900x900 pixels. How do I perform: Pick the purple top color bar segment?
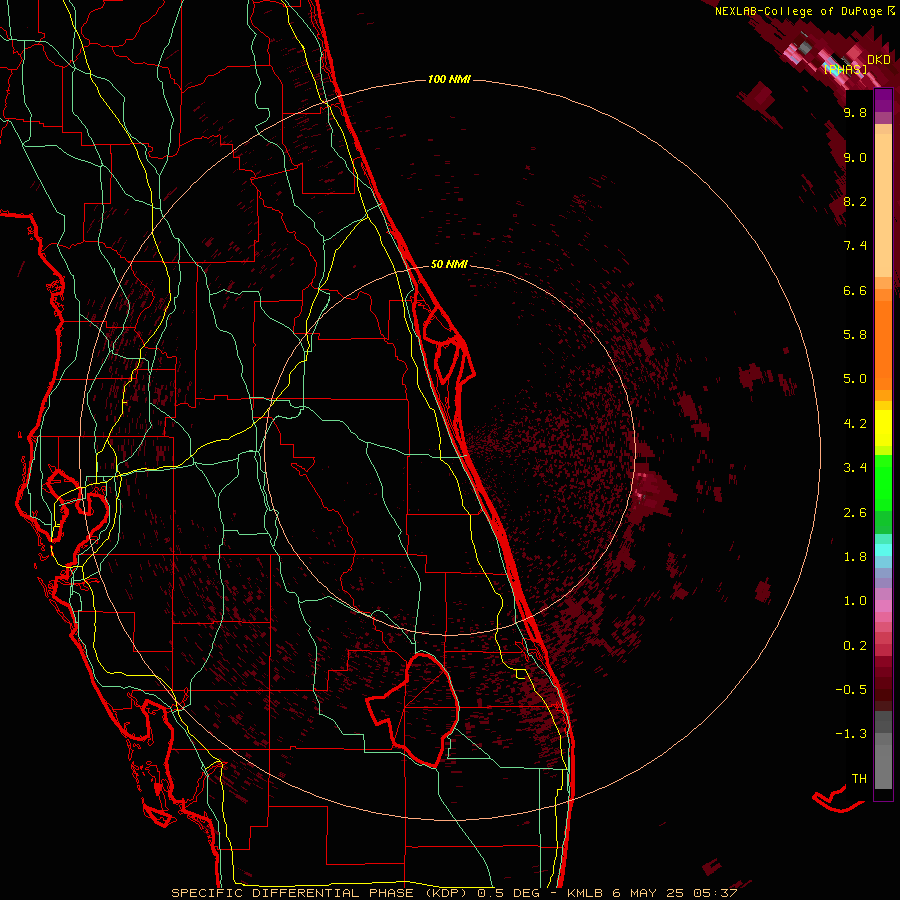883,100
